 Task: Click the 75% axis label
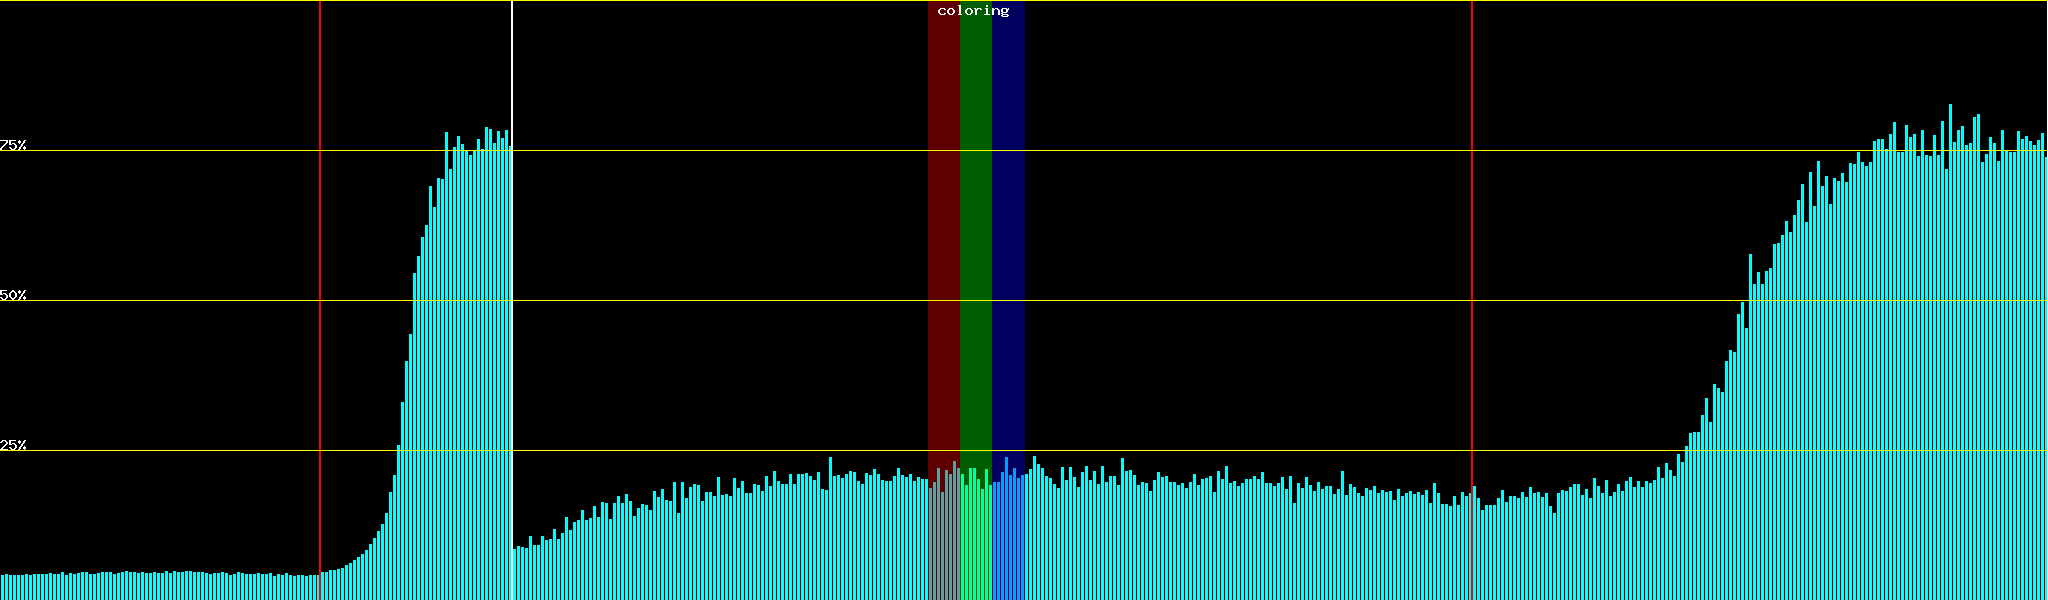[x=13, y=145]
